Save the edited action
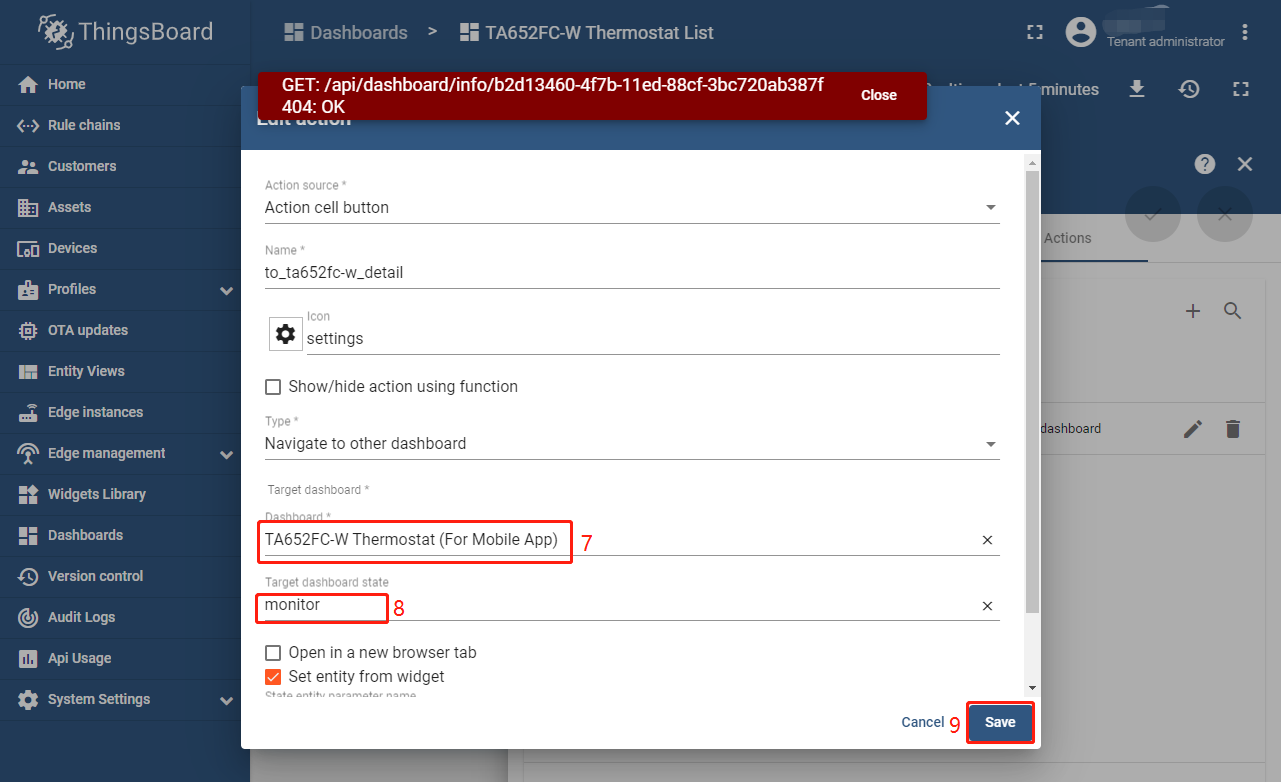 pos(1000,722)
